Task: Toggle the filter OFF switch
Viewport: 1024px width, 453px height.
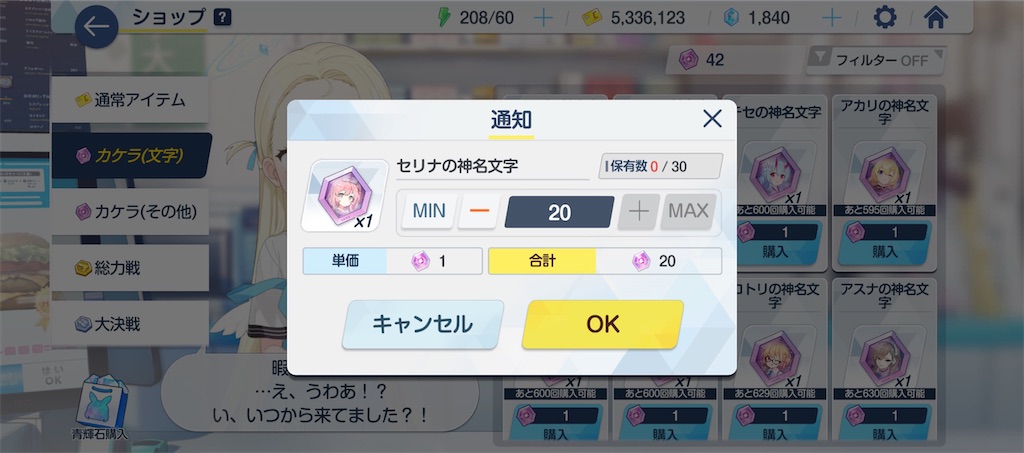Action: (x=876, y=61)
